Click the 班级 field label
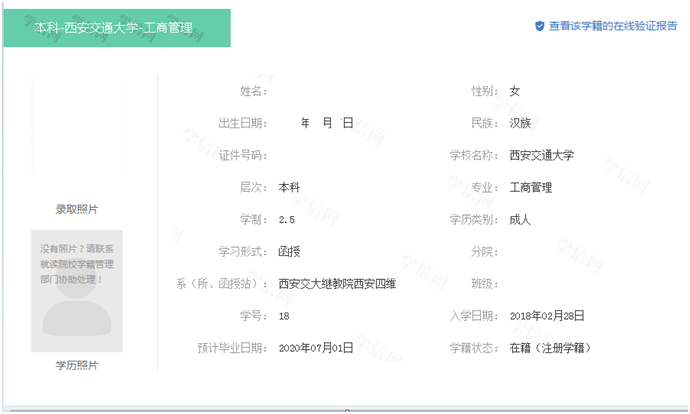This screenshot has width=690, height=414. 484,284
